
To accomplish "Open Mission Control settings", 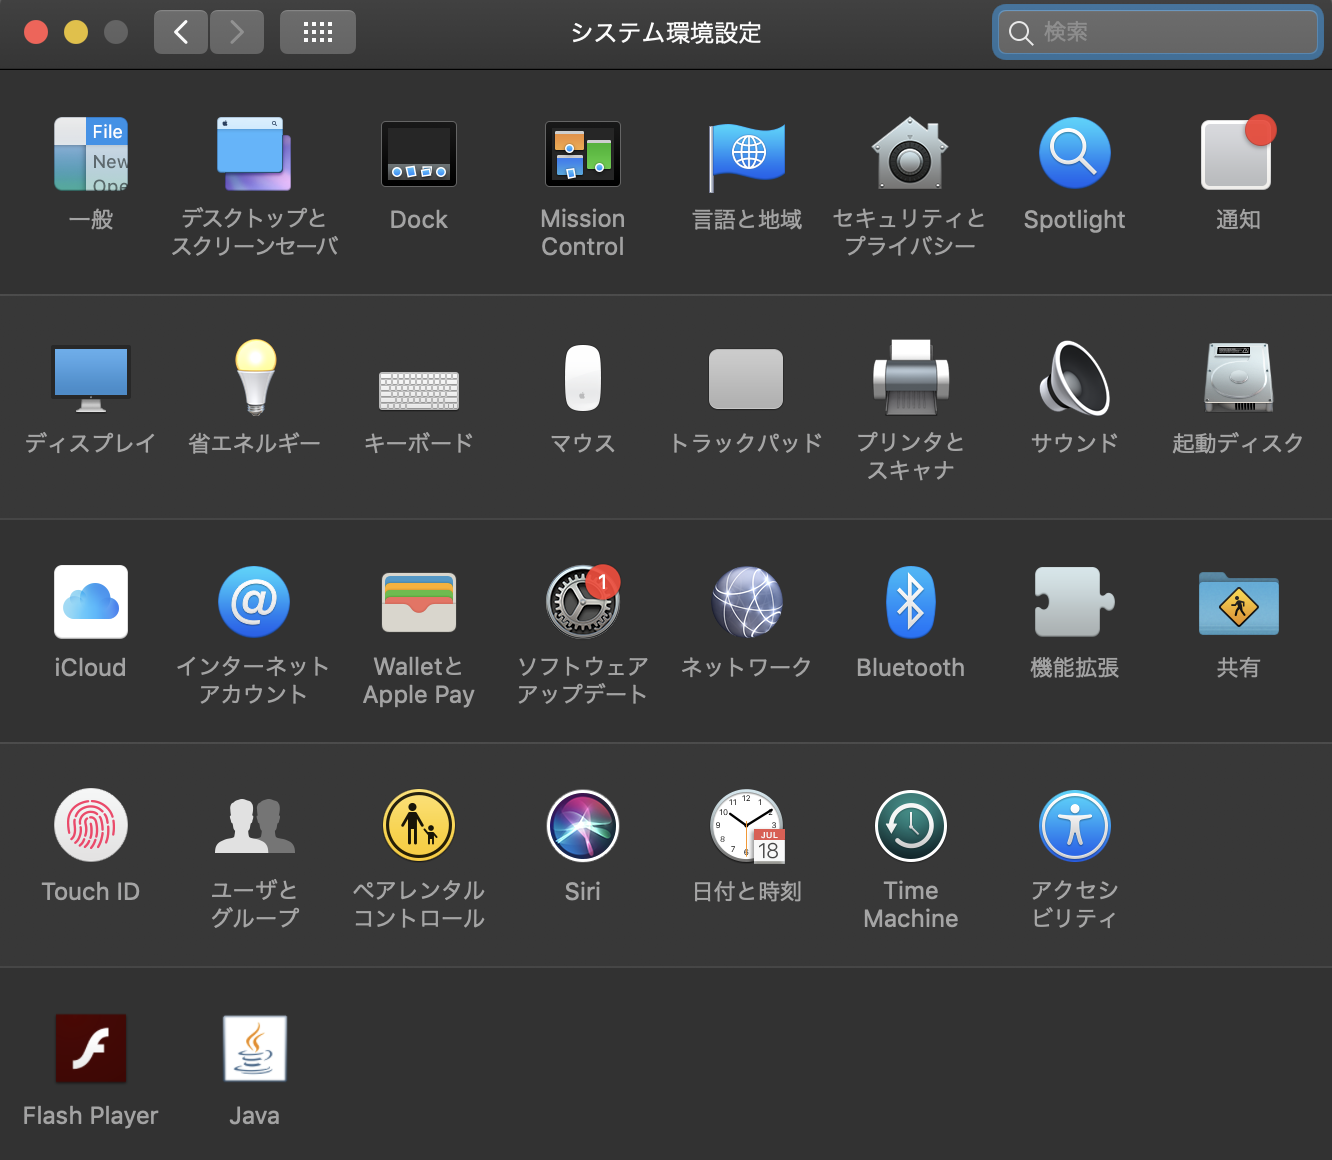I will pyautogui.click(x=583, y=154).
